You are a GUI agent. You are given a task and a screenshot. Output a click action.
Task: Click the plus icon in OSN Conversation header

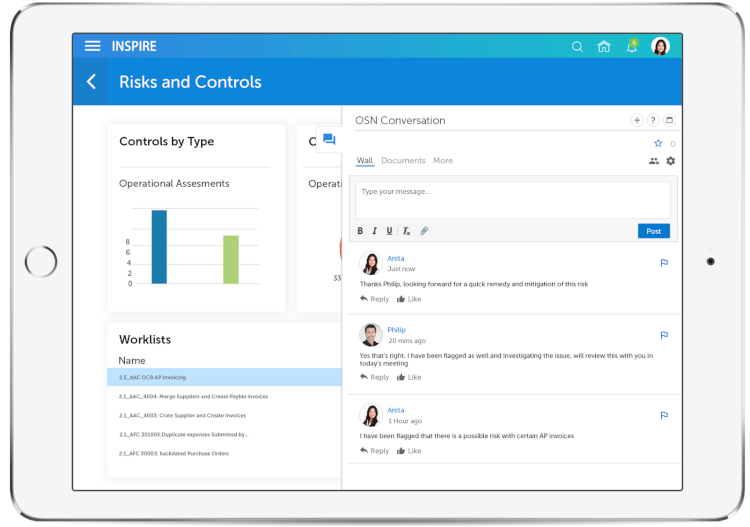point(637,120)
